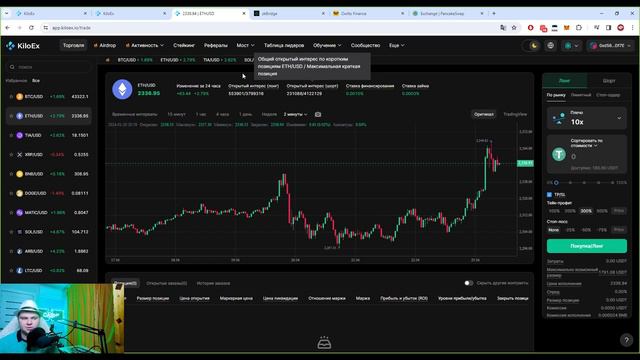Click the chart screenshot camera icon

(x=318, y=114)
